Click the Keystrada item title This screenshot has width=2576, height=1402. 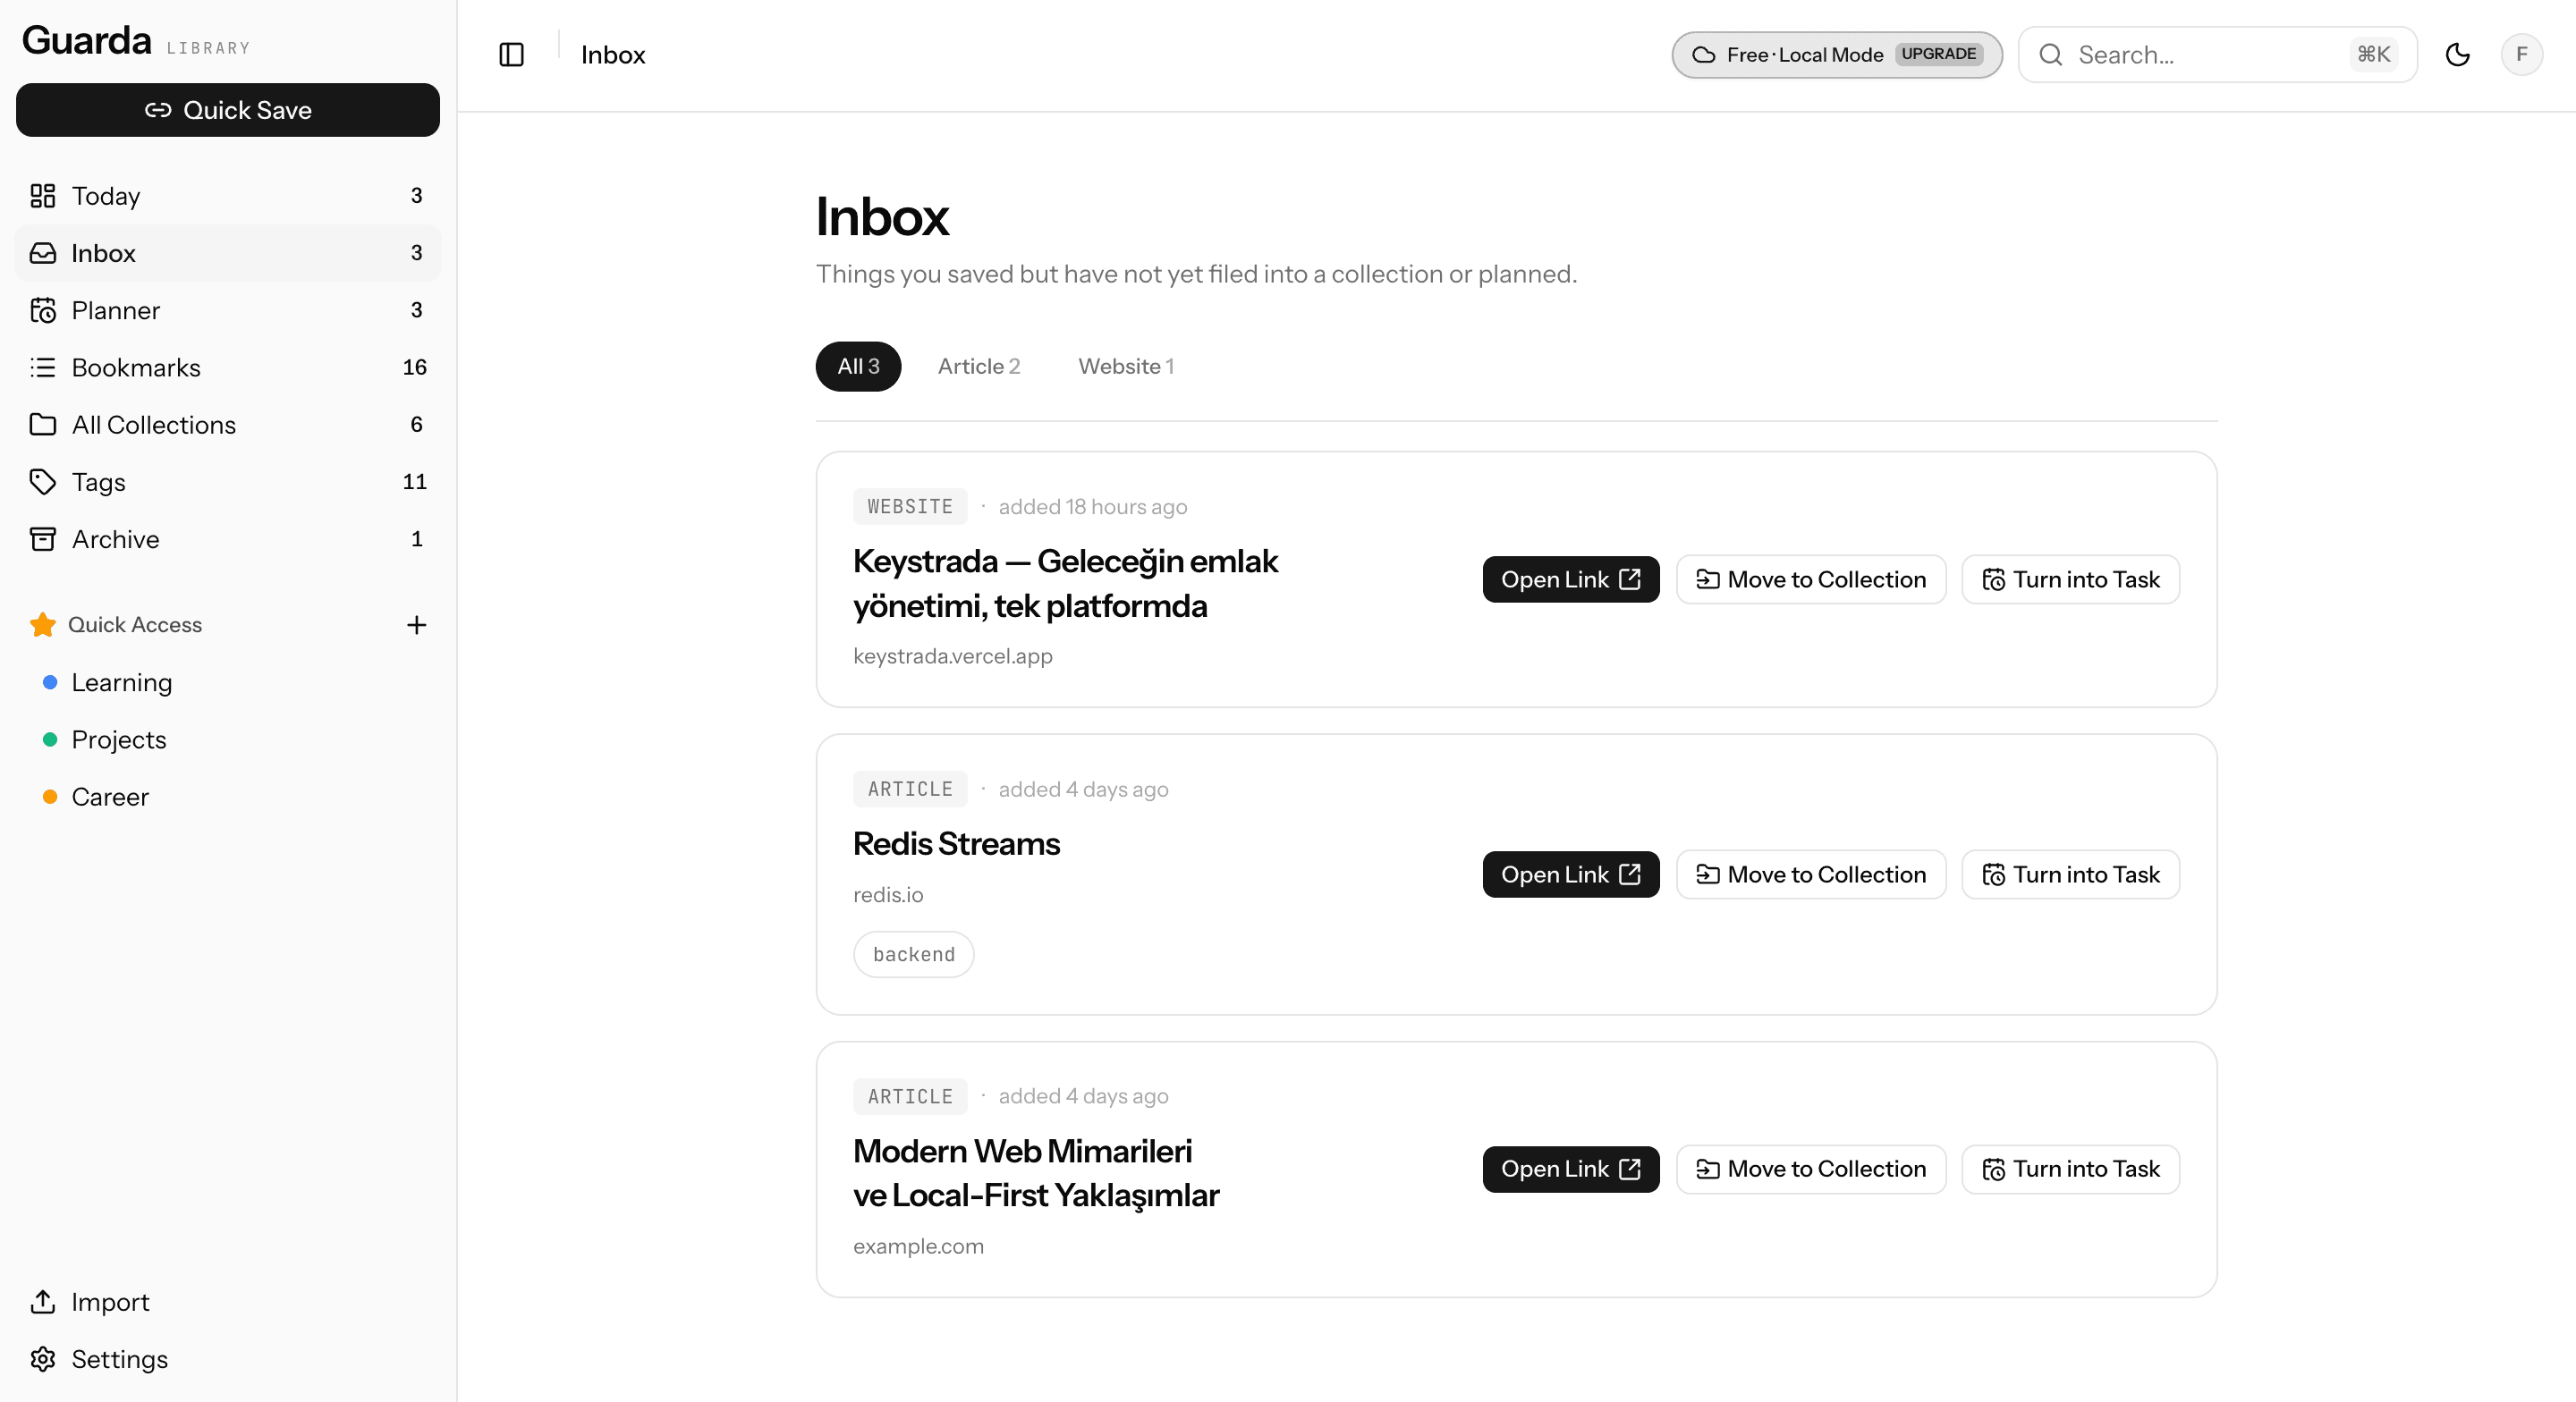pos(1065,584)
